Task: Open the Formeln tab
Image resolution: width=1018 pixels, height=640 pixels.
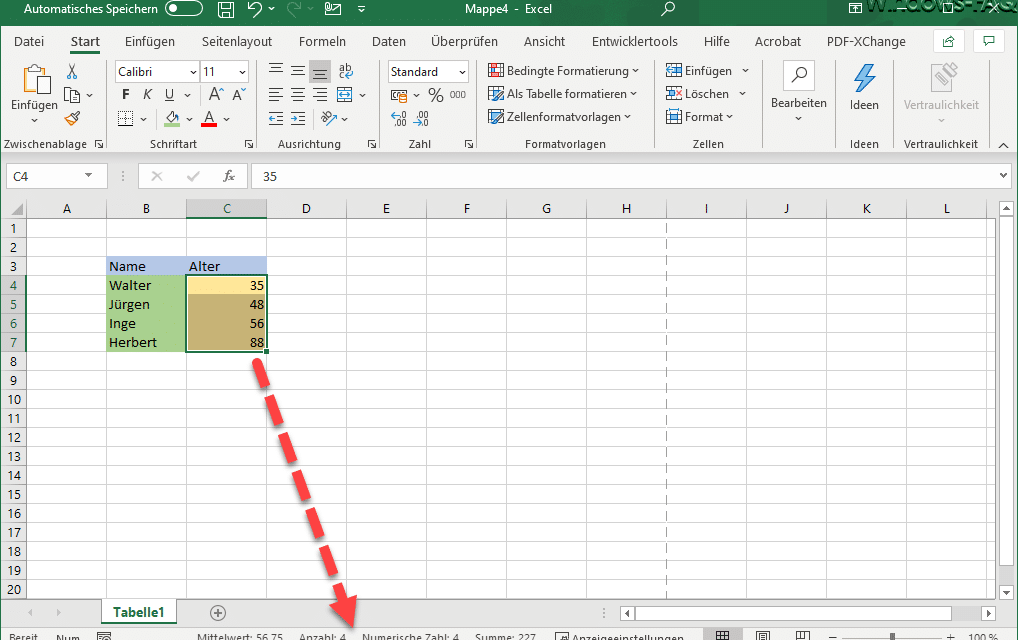Action: point(322,42)
